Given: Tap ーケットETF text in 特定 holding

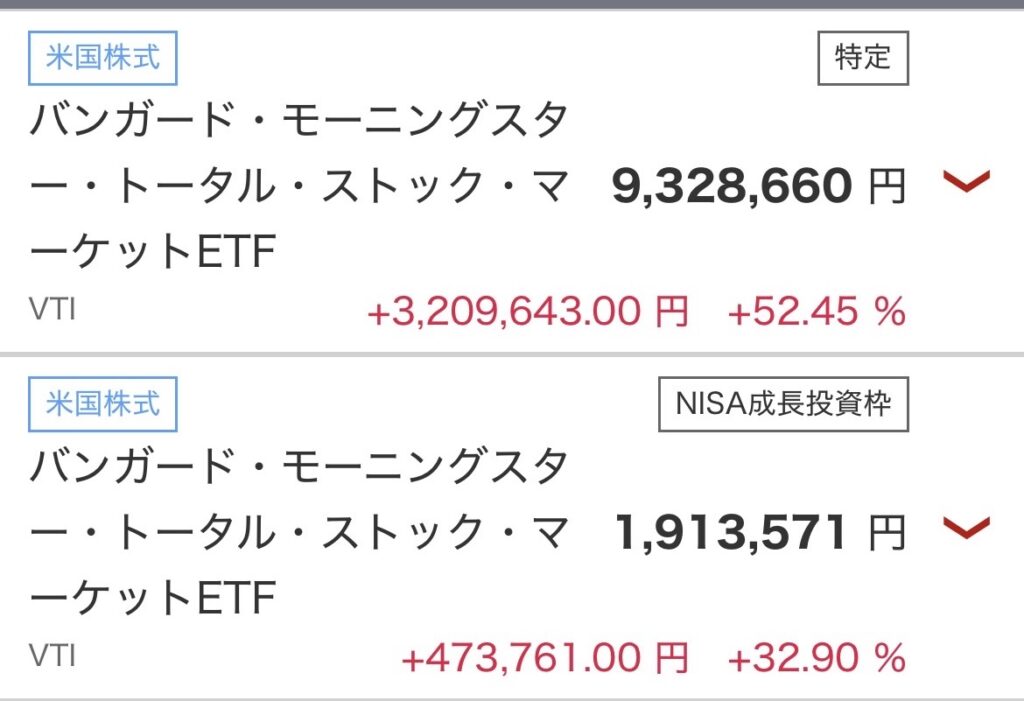Looking at the screenshot, I should point(153,252).
